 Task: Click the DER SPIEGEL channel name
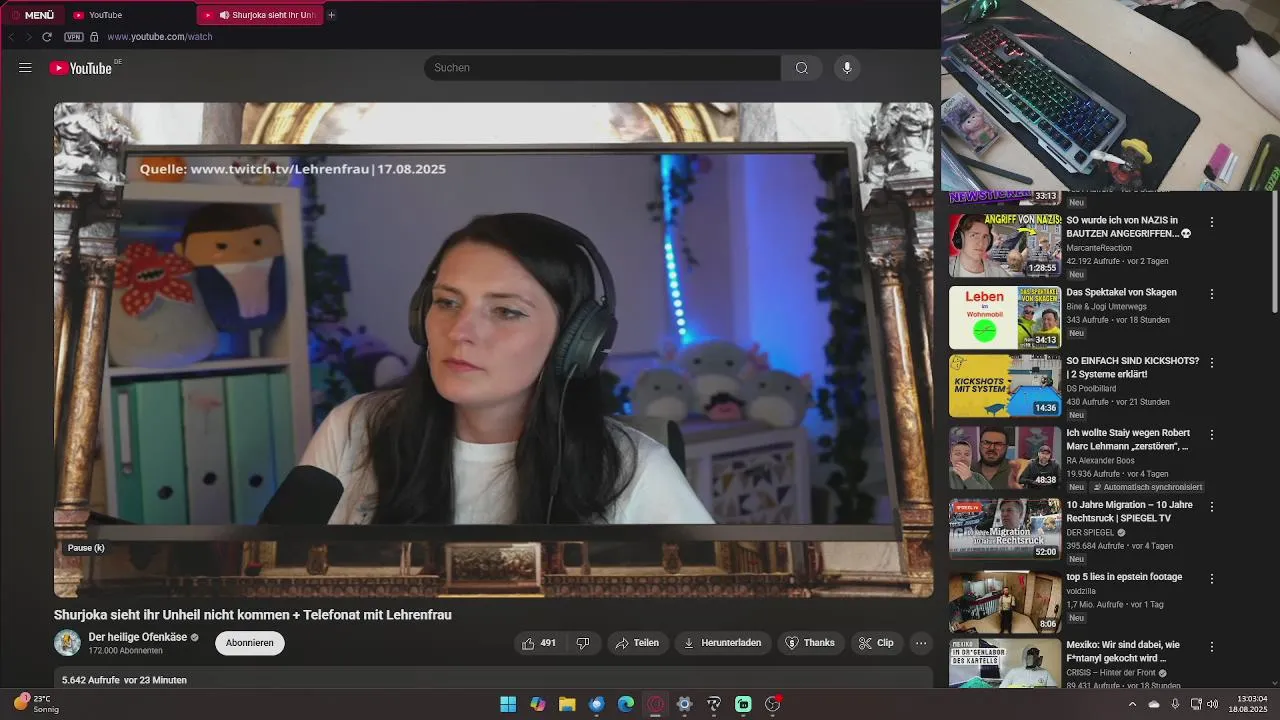click(1090, 533)
